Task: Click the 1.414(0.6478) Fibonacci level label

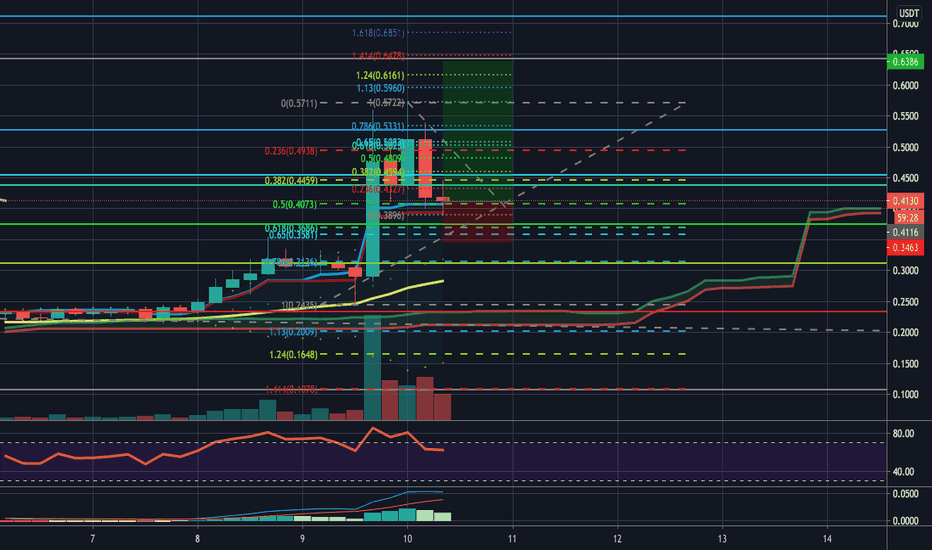Action: click(378, 55)
